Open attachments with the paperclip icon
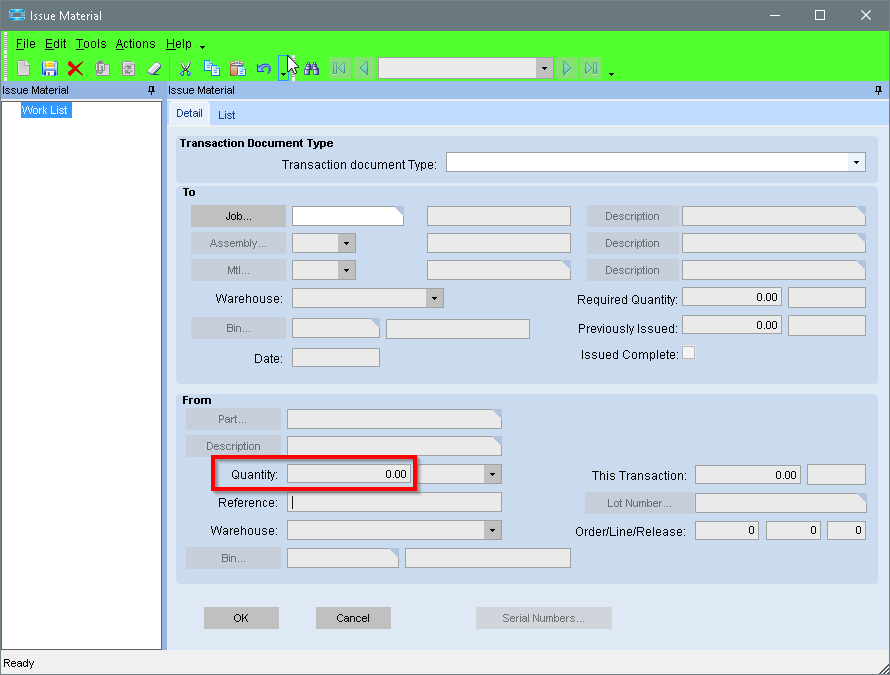This screenshot has height=675, width=890. [102, 69]
